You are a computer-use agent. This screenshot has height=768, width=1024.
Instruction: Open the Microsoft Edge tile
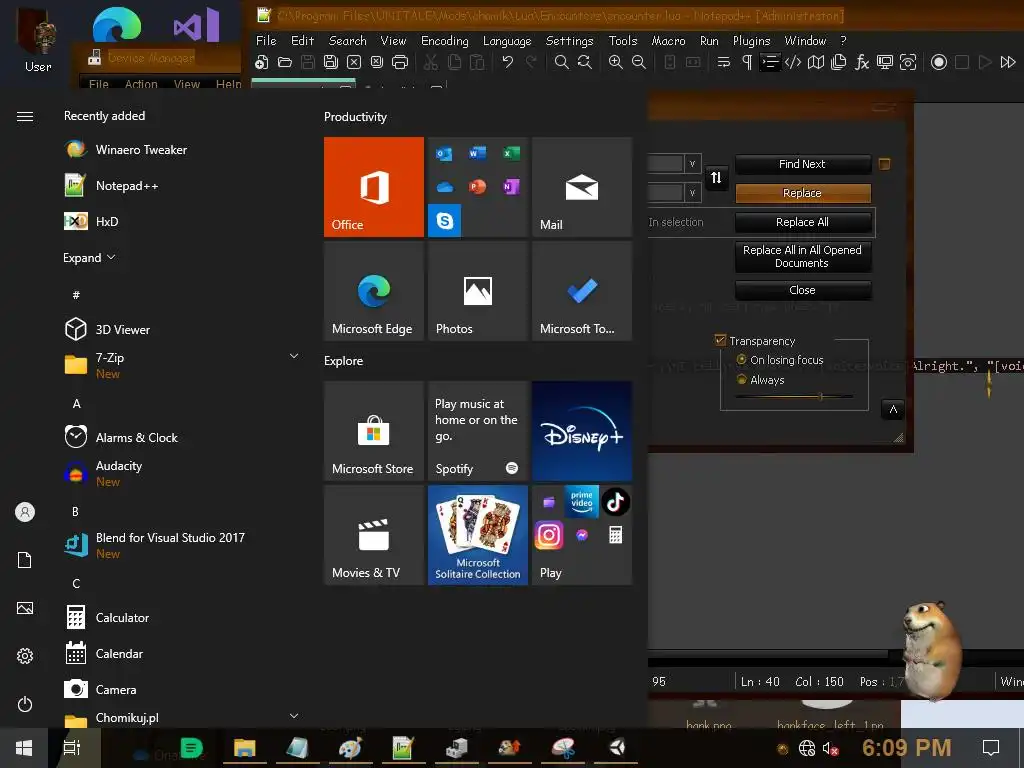tap(374, 291)
